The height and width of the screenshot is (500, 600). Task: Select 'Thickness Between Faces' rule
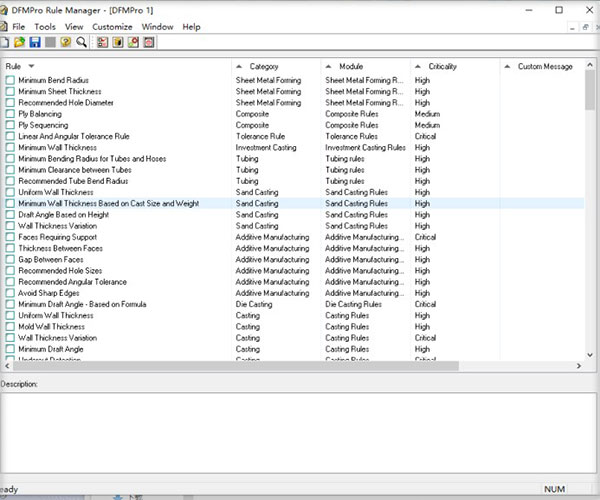[x=60, y=248]
